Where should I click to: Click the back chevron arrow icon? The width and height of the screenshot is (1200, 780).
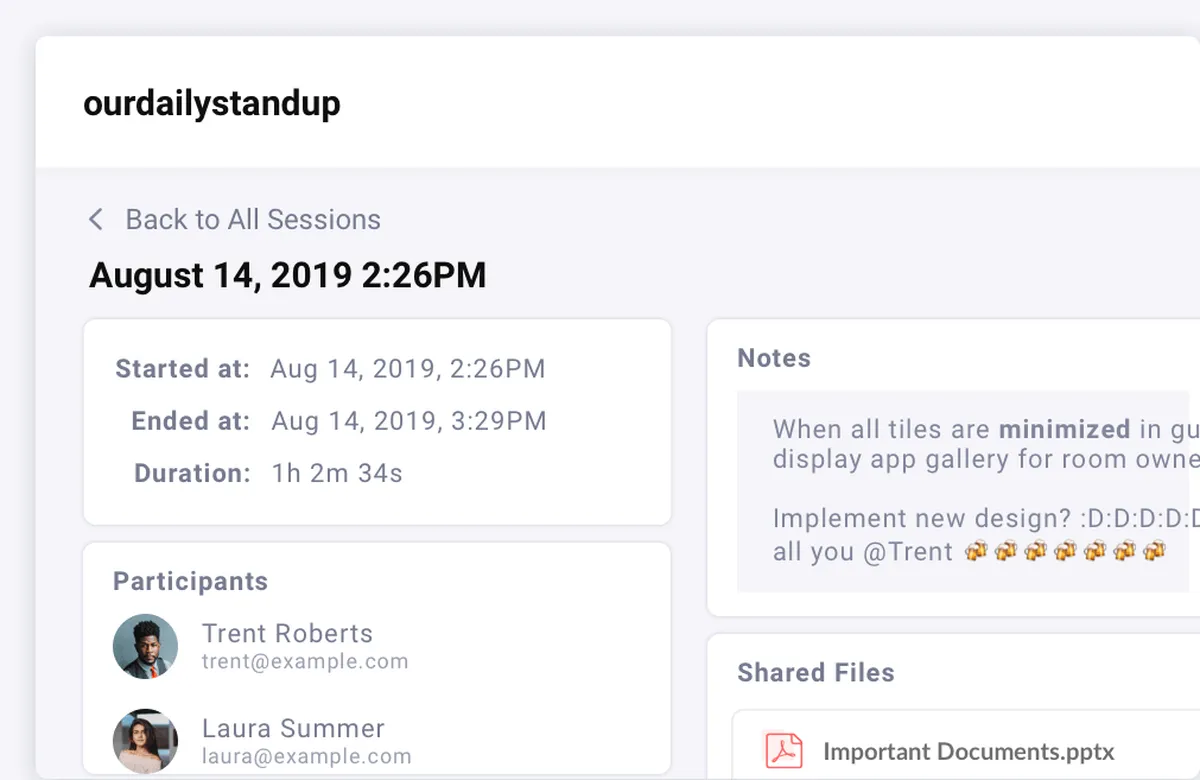tap(96, 220)
